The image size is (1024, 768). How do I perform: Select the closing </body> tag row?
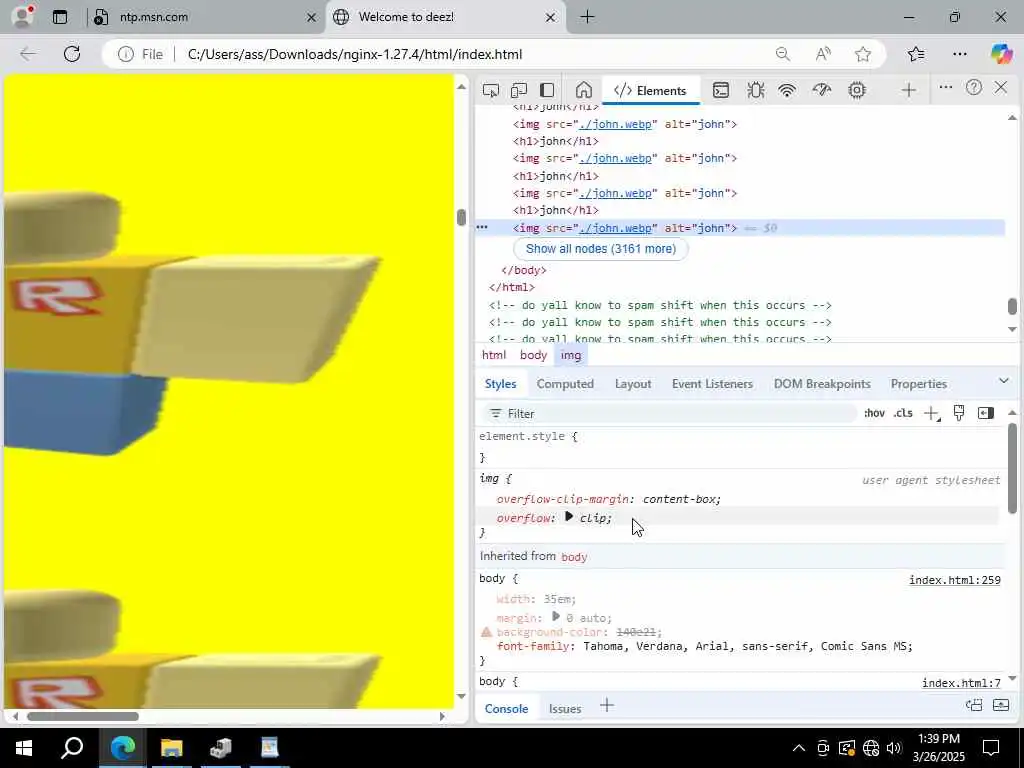(x=524, y=270)
